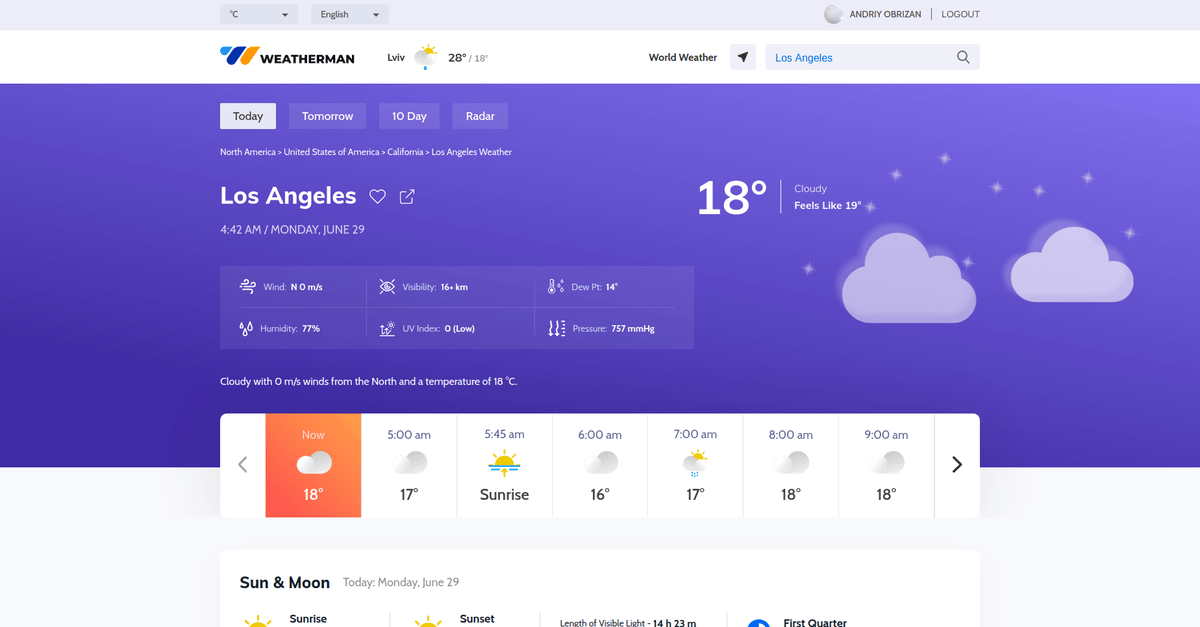
Task: Open the °C temperature unit dropdown
Action: 259,14
